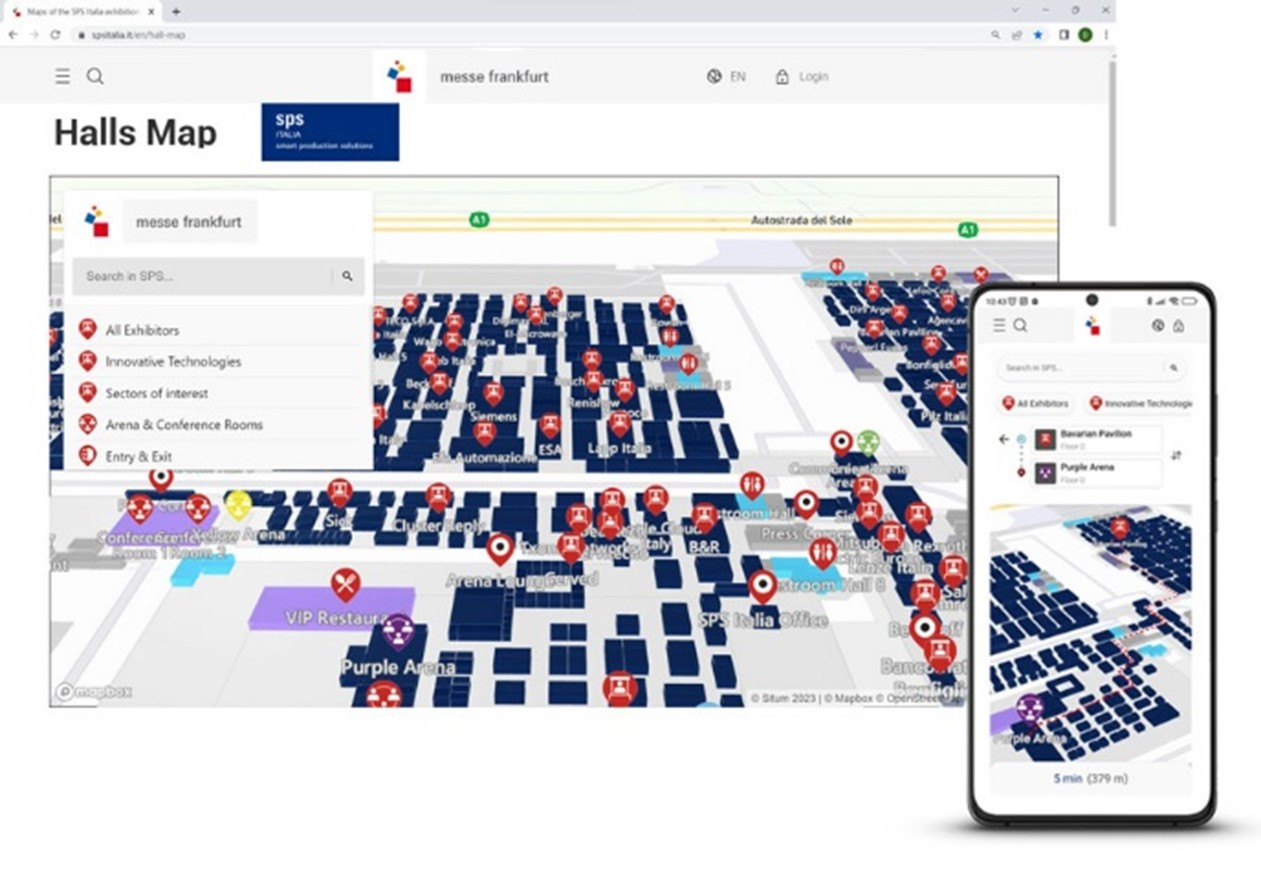Viewport: 1261px width, 869px height.
Task: Click the Messe Frankfurt logo in header
Action: tap(399, 76)
